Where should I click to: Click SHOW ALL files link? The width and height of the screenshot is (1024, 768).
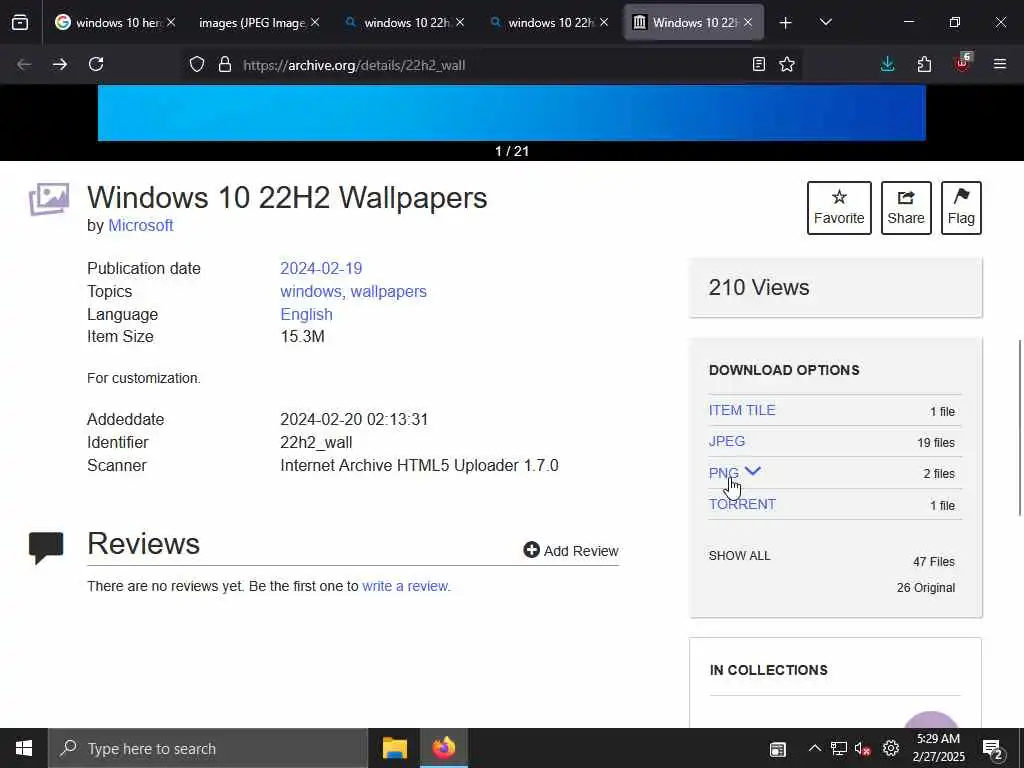click(739, 556)
